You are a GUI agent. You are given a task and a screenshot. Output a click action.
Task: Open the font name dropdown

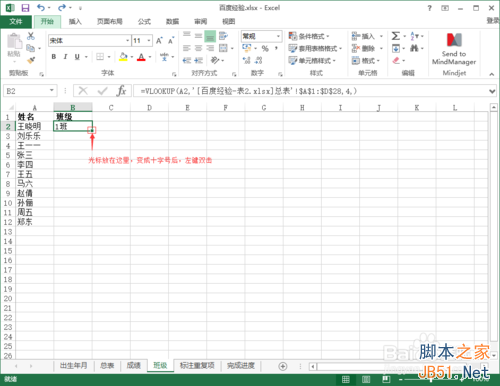(127, 41)
